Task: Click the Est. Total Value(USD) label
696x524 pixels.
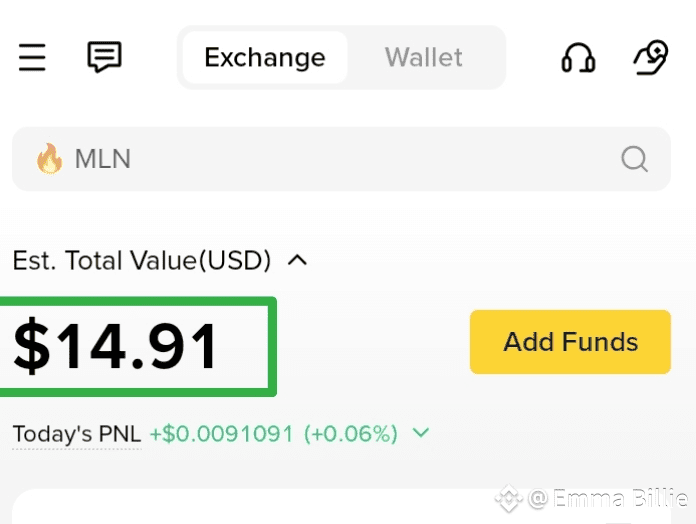Action: pyautogui.click(x=142, y=261)
